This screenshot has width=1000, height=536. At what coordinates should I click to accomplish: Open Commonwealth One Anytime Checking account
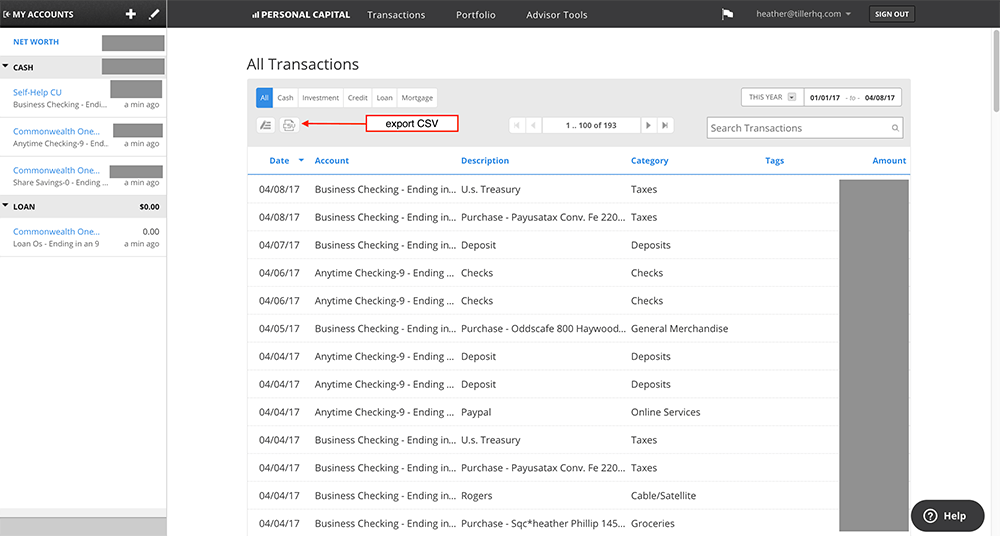56,131
